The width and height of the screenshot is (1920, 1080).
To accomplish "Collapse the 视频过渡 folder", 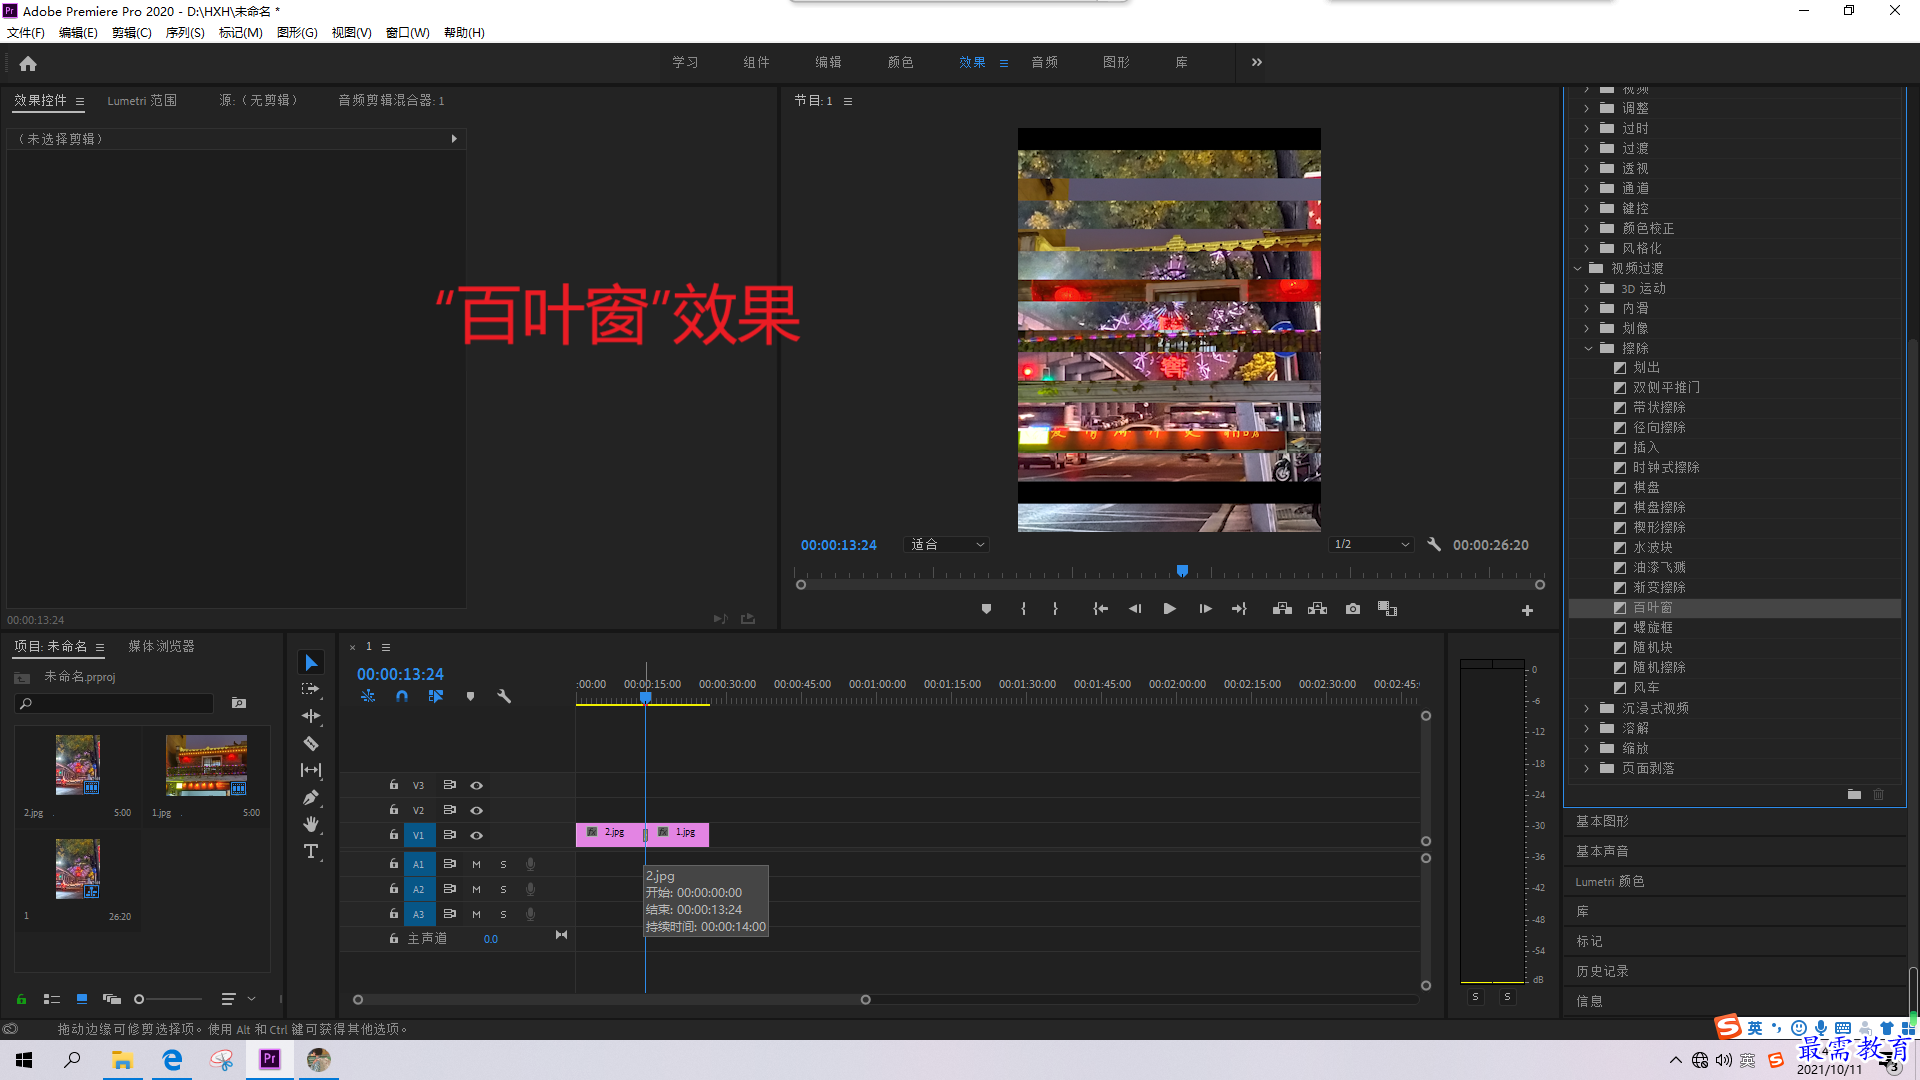I will click(x=1577, y=268).
